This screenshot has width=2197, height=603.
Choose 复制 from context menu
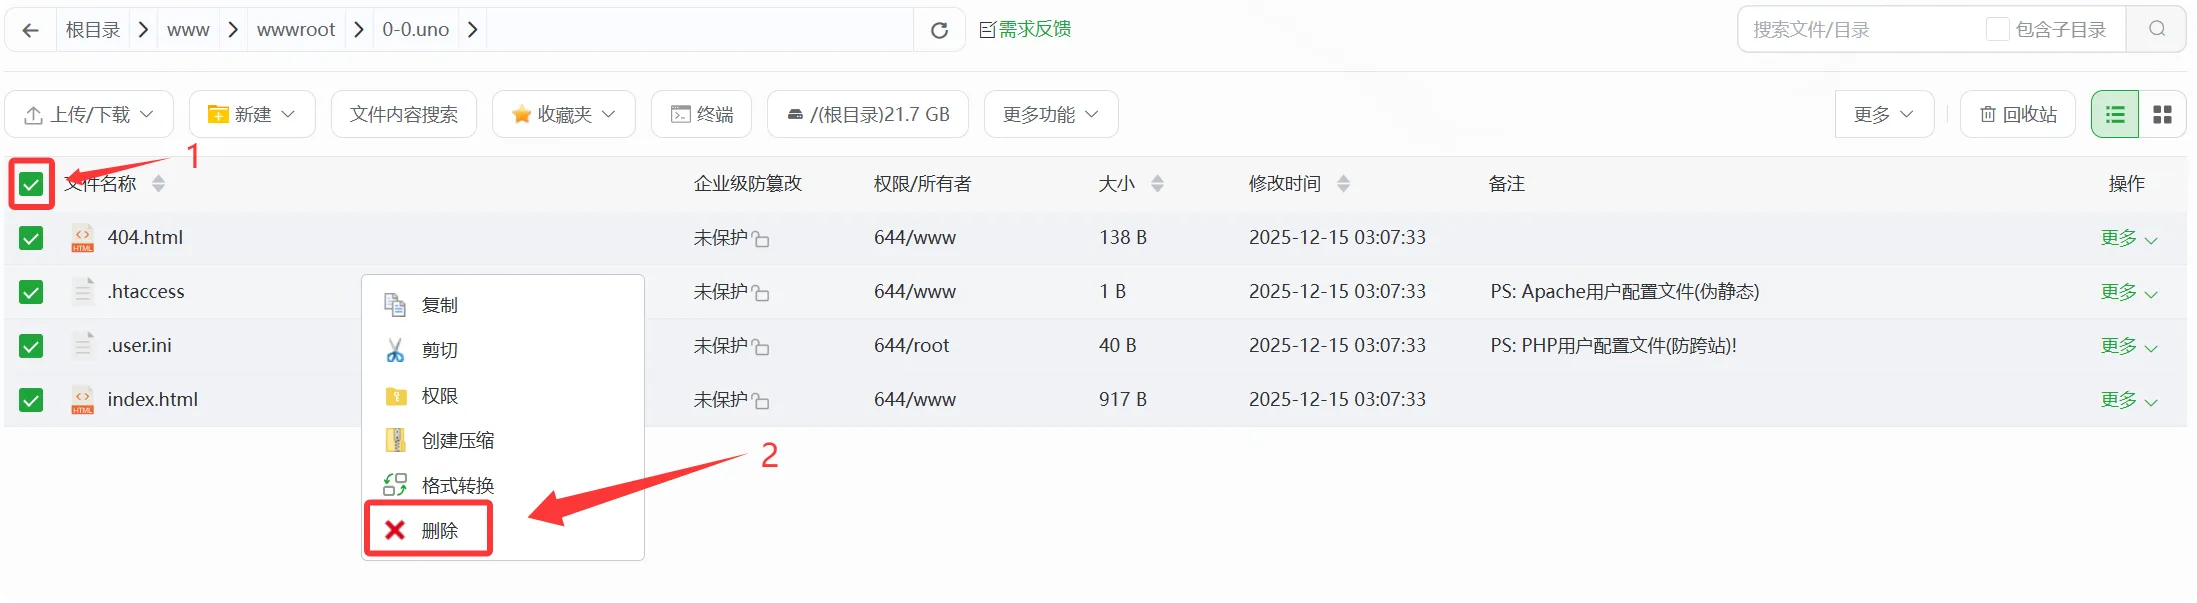point(503,305)
